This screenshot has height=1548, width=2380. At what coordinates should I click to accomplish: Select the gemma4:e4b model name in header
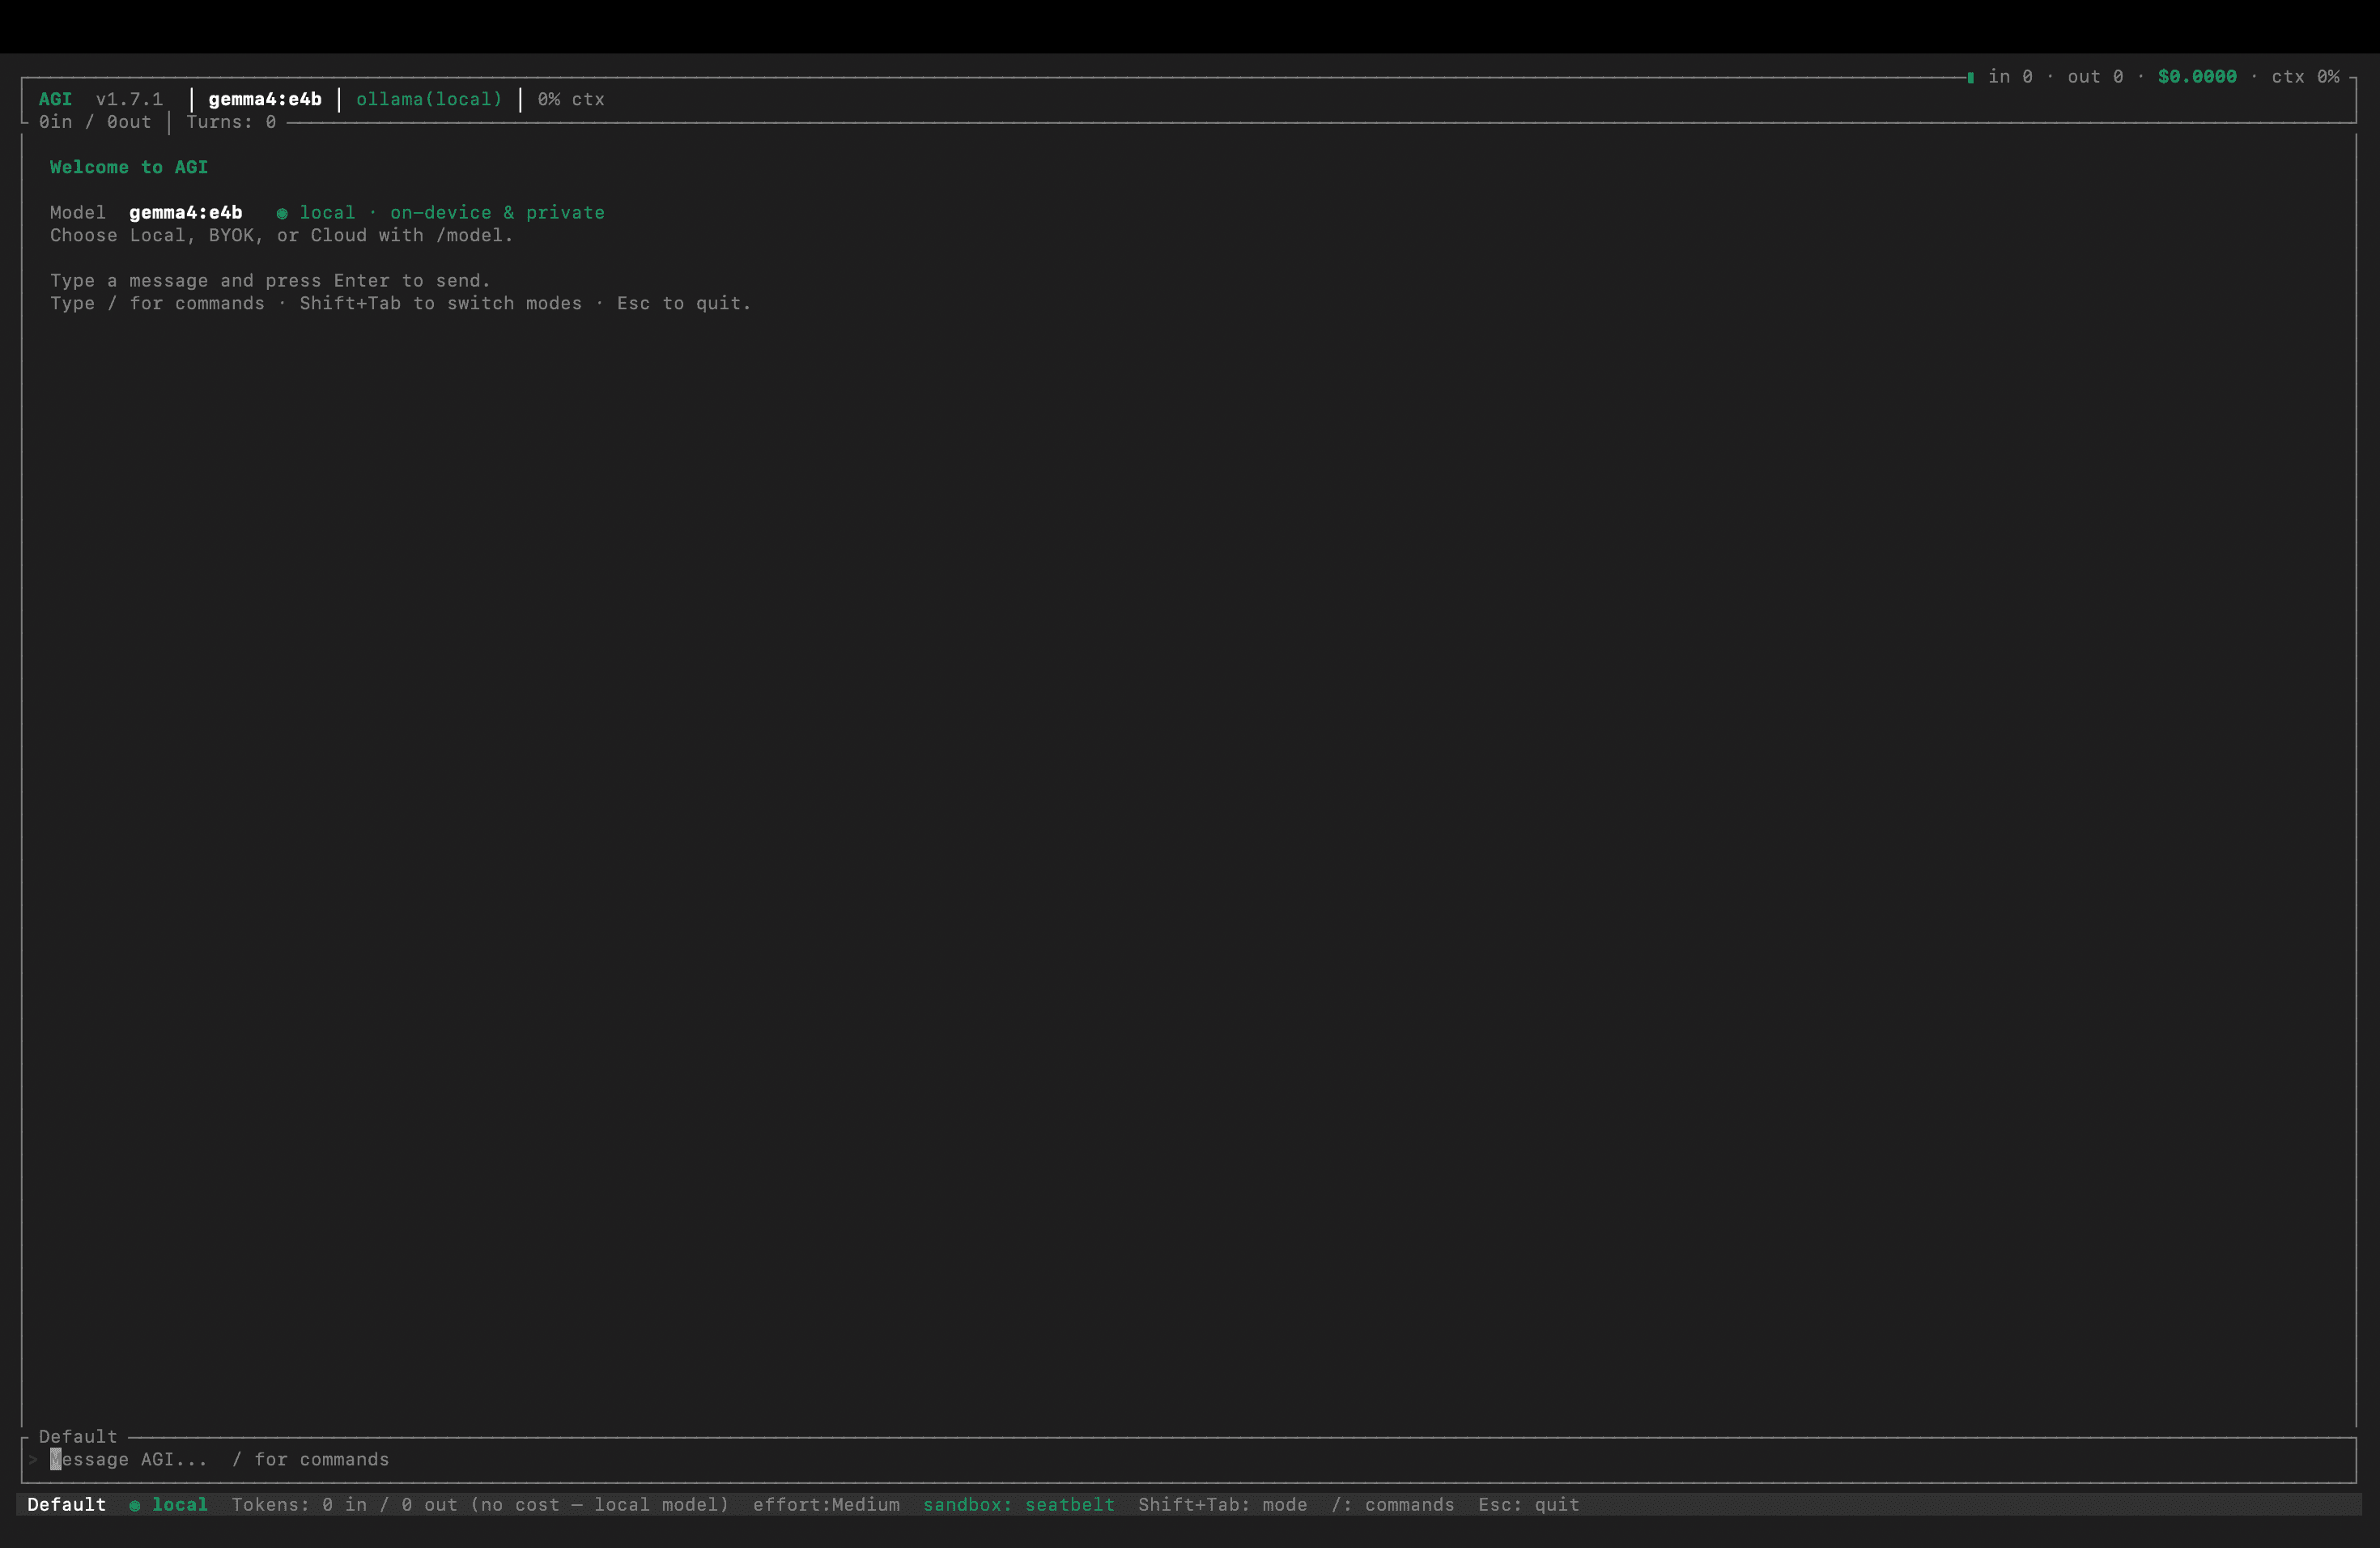click(x=265, y=99)
